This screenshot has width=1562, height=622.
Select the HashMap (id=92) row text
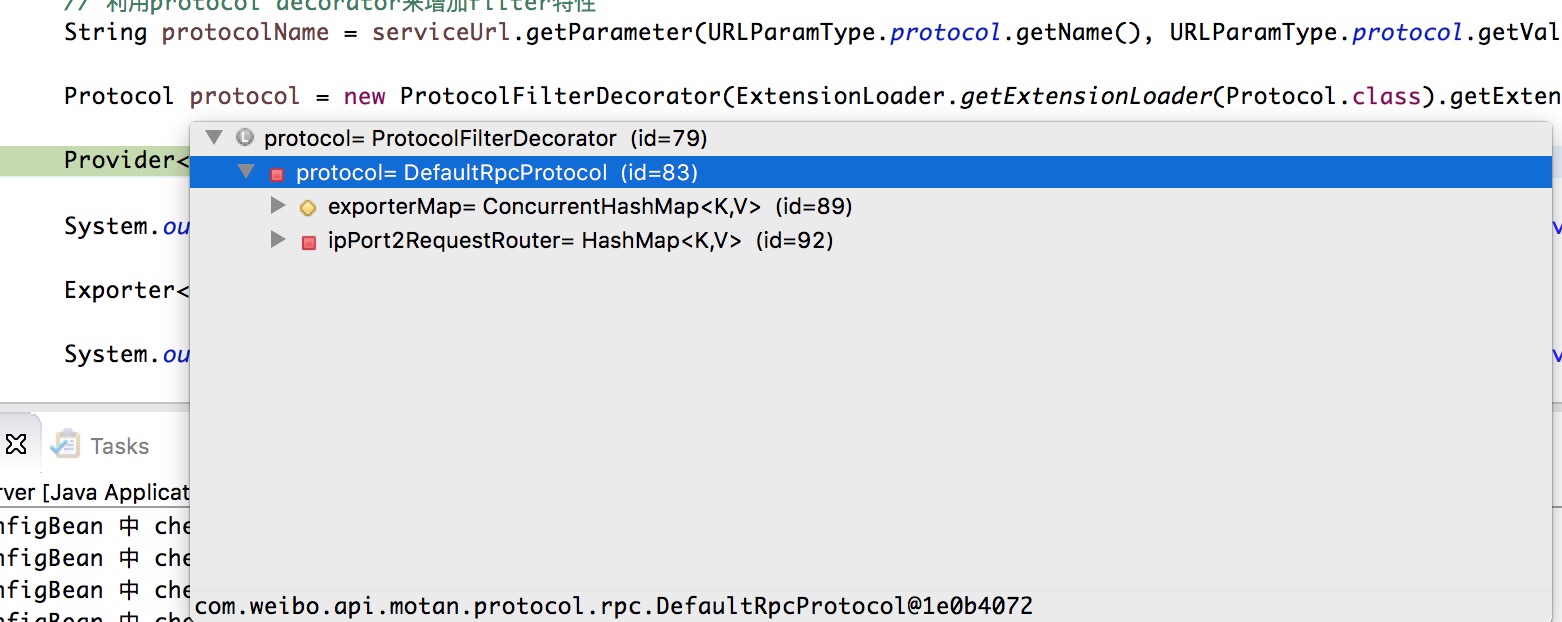click(x=580, y=241)
